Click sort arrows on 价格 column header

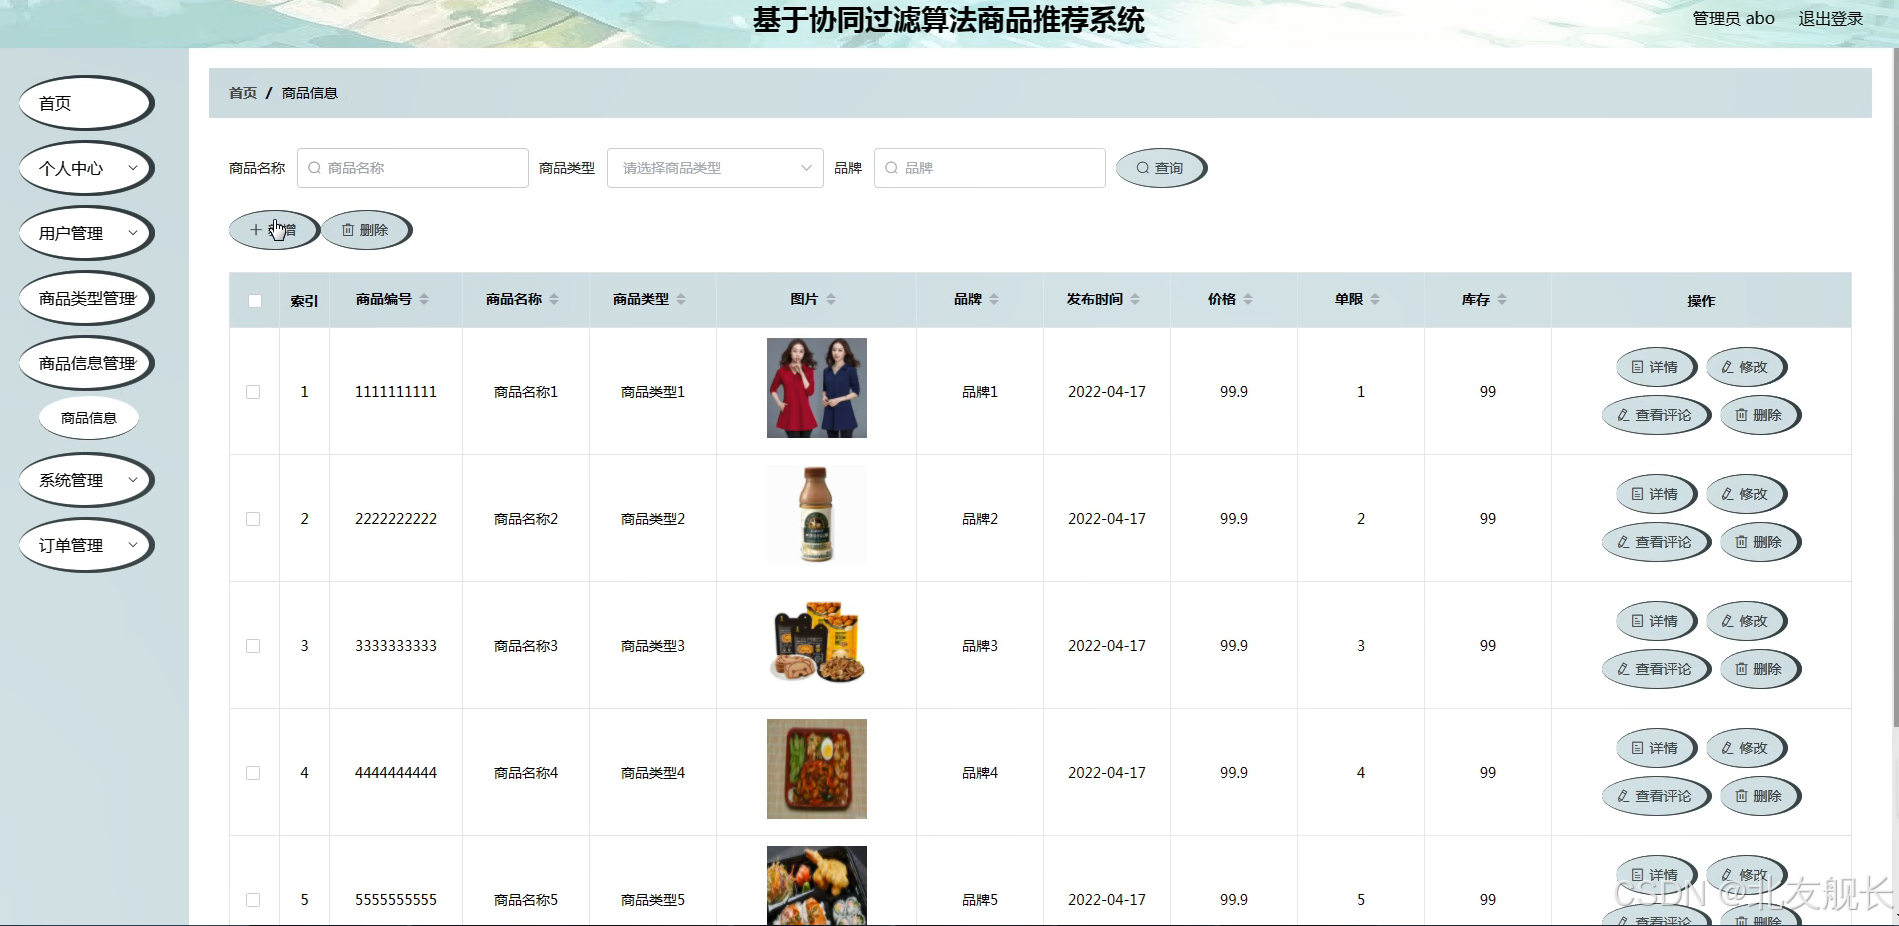(1249, 298)
